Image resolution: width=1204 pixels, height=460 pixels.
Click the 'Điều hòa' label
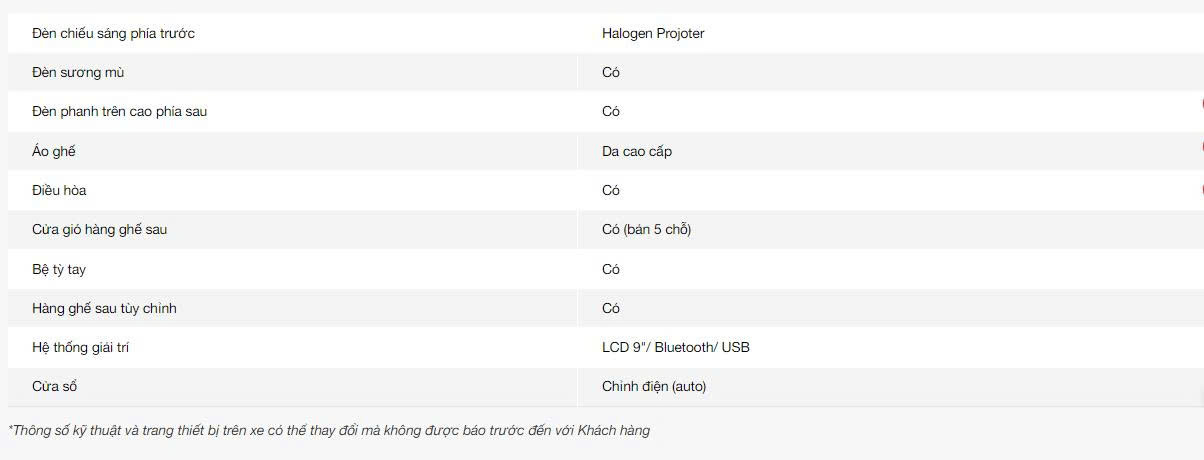click(x=59, y=190)
